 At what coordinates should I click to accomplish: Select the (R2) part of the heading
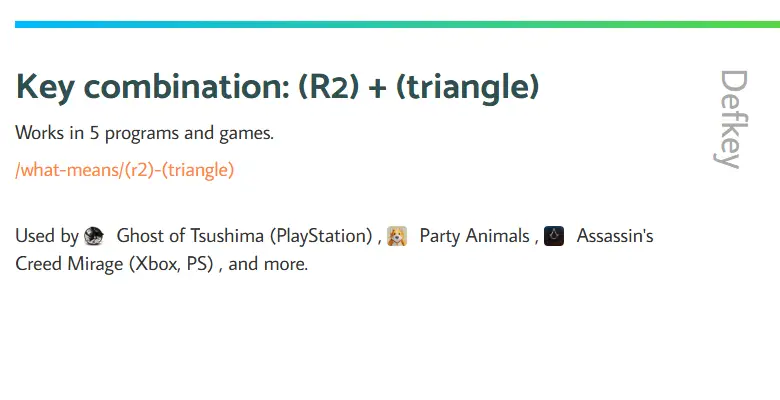coord(328,88)
